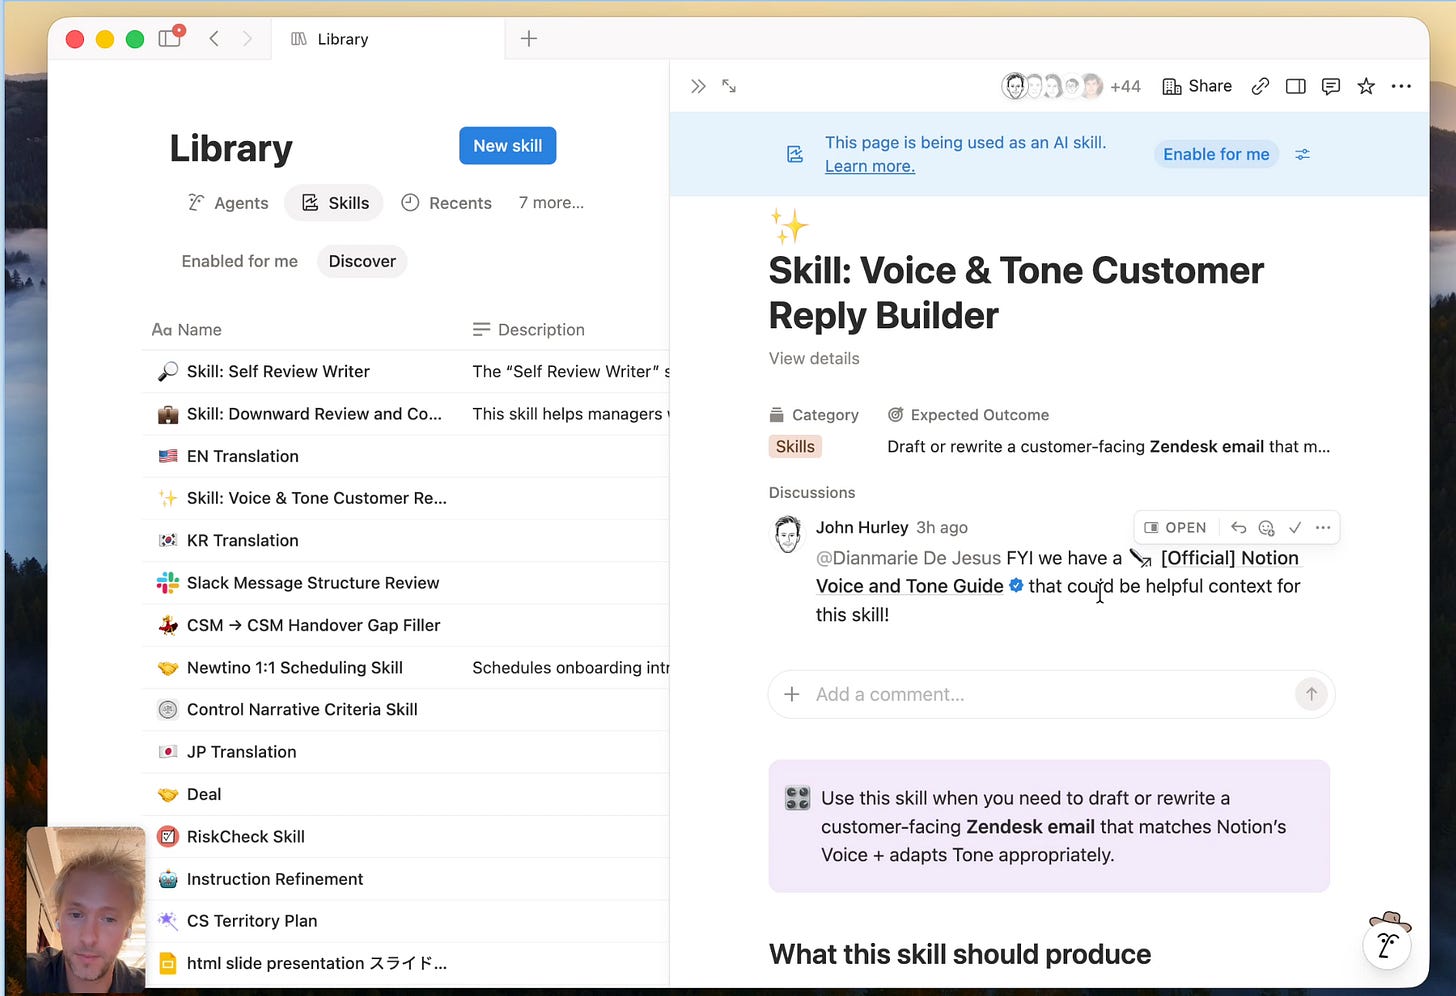Click the webcam video thumbnail
This screenshot has height=996, width=1456.
coord(86,909)
